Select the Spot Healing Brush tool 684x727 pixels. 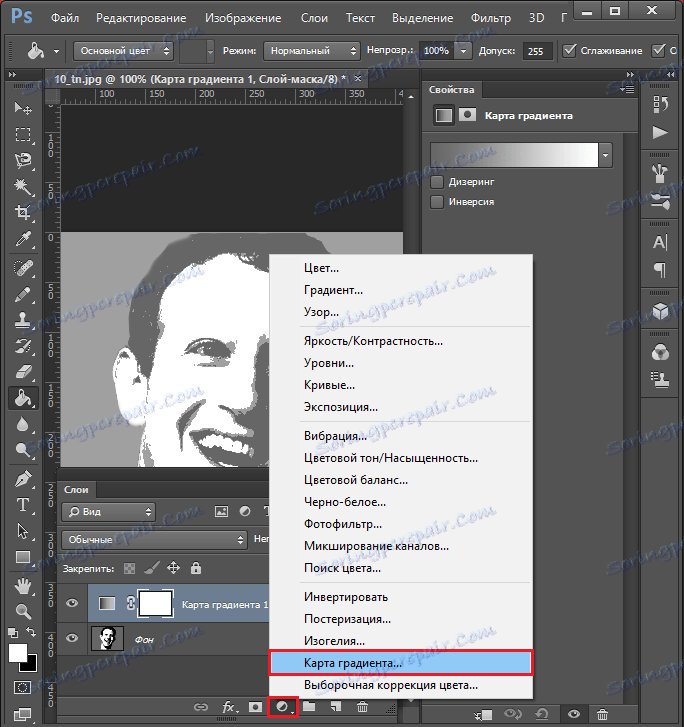pyautogui.click(x=22, y=268)
